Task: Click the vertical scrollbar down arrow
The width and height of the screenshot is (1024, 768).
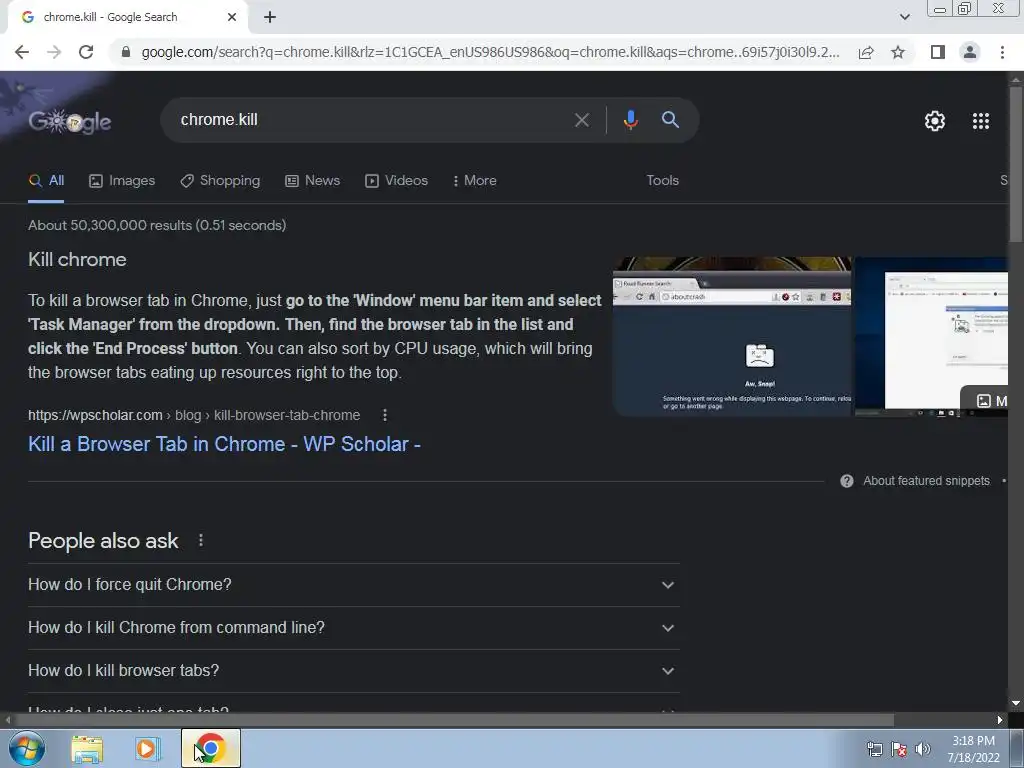Action: tap(1016, 703)
